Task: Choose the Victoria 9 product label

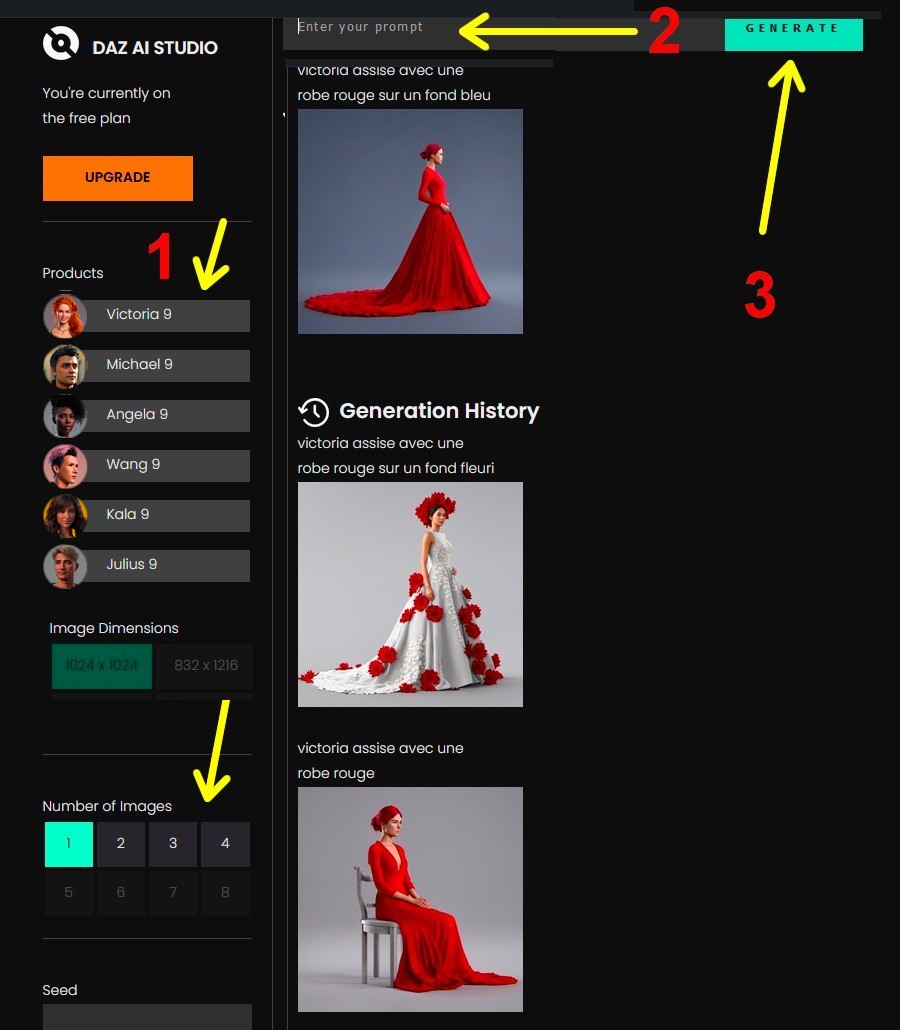Action: pos(139,314)
